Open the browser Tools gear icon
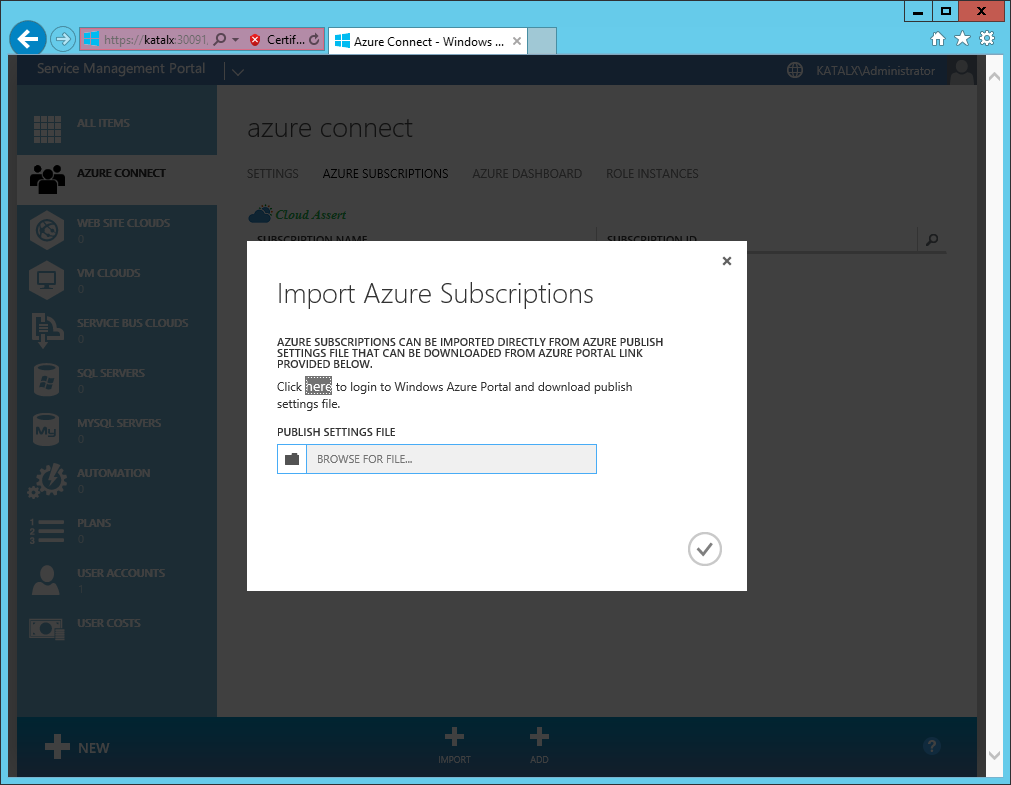 (x=986, y=39)
